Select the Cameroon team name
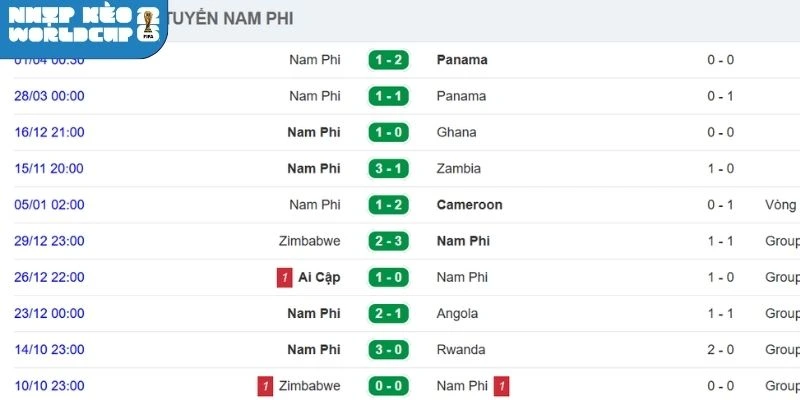This screenshot has width=800, height=400. coord(469,205)
